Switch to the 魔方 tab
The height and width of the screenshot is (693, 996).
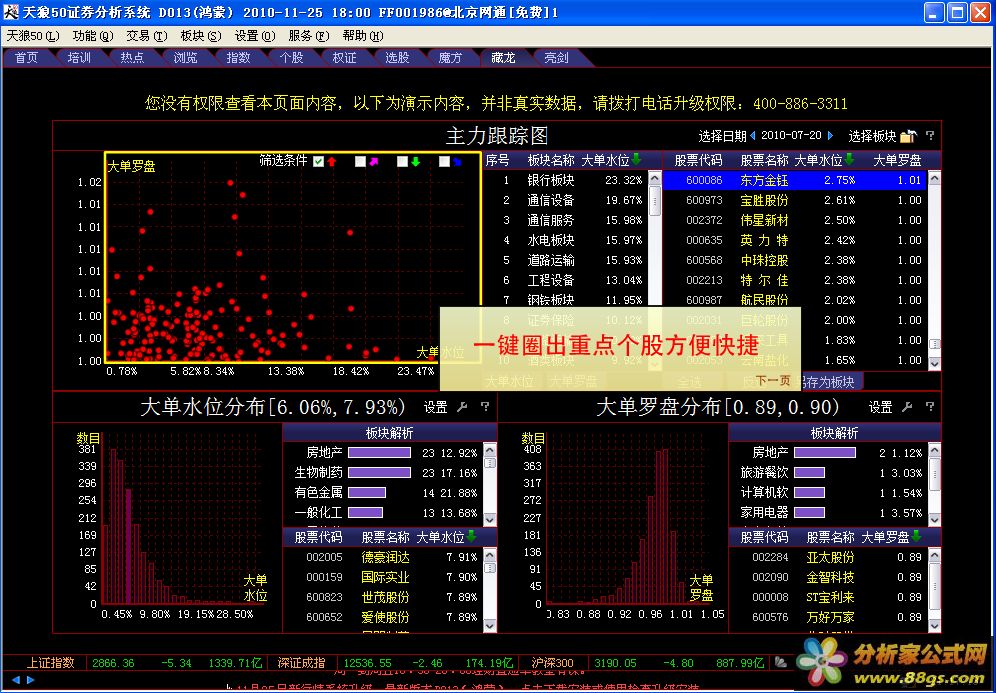[450, 58]
